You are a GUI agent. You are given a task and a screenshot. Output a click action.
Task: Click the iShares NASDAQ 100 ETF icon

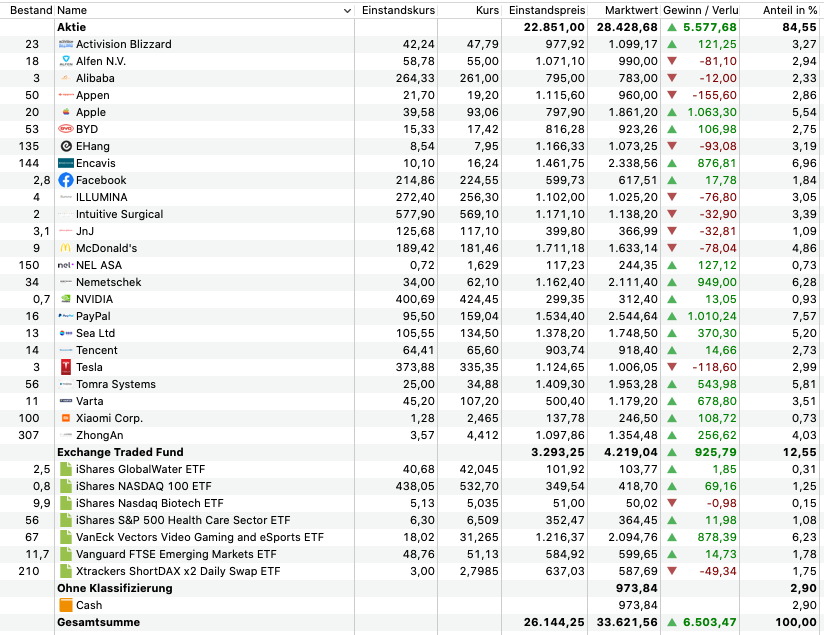pos(66,486)
